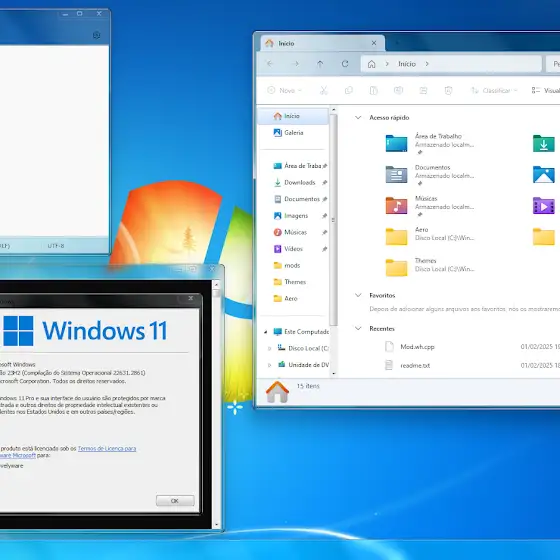Click Início breadcrumb in the address bar
560x560 pixels.
click(x=407, y=64)
